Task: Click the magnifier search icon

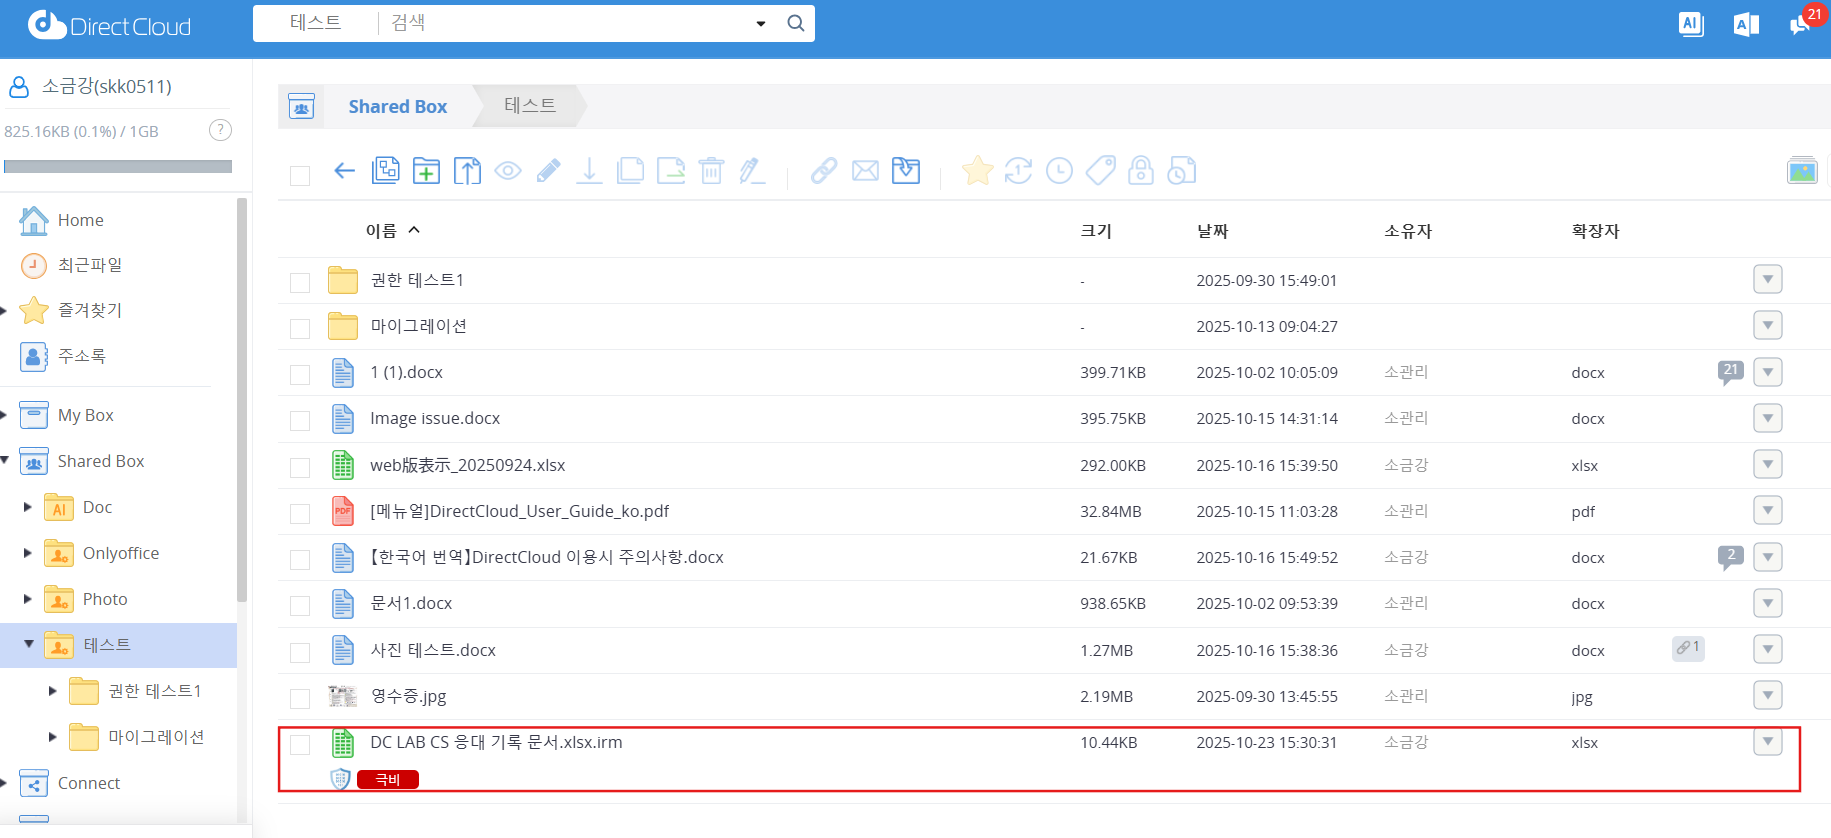Action: (796, 23)
